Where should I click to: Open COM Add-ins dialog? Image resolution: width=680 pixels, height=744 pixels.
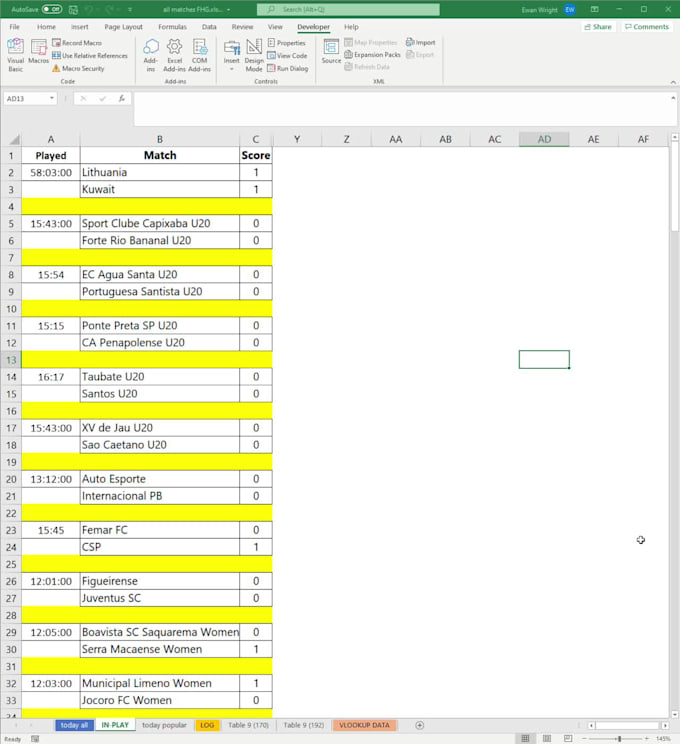[199, 55]
